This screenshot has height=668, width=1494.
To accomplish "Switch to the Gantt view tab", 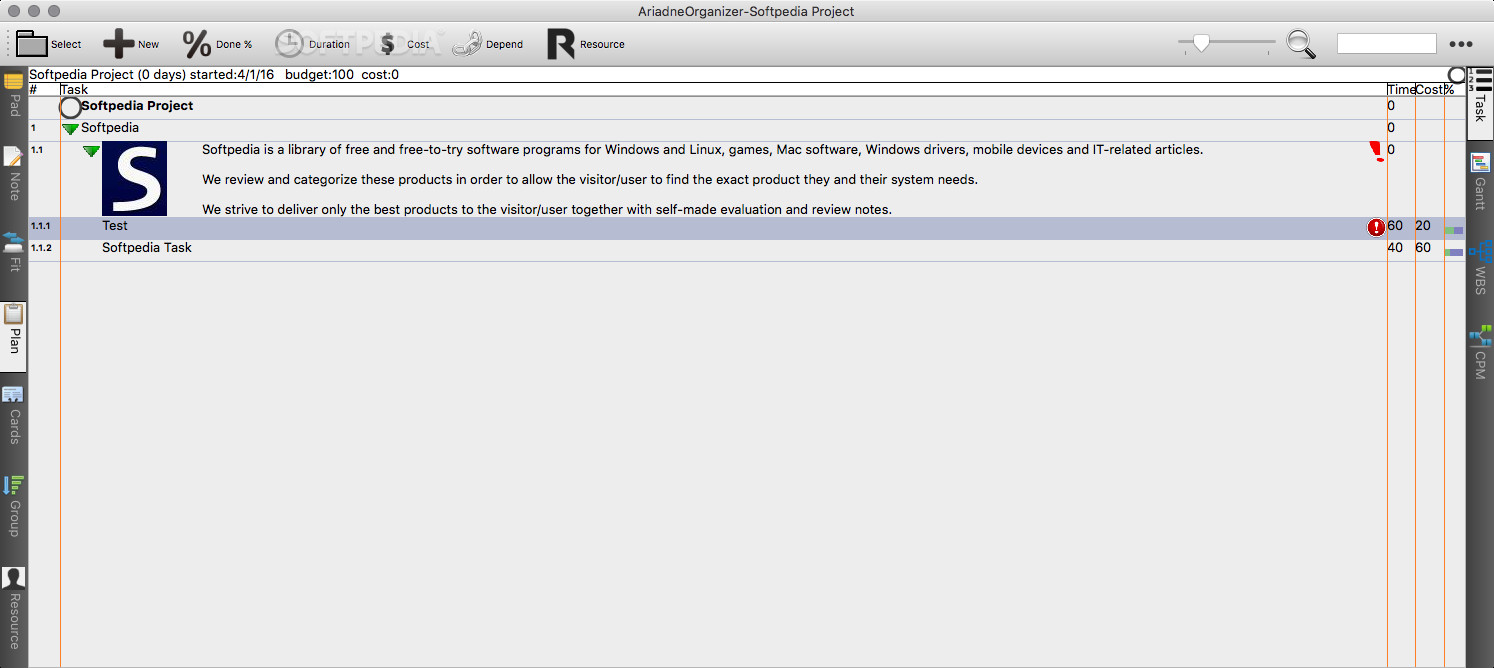I will click(x=1480, y=180).
